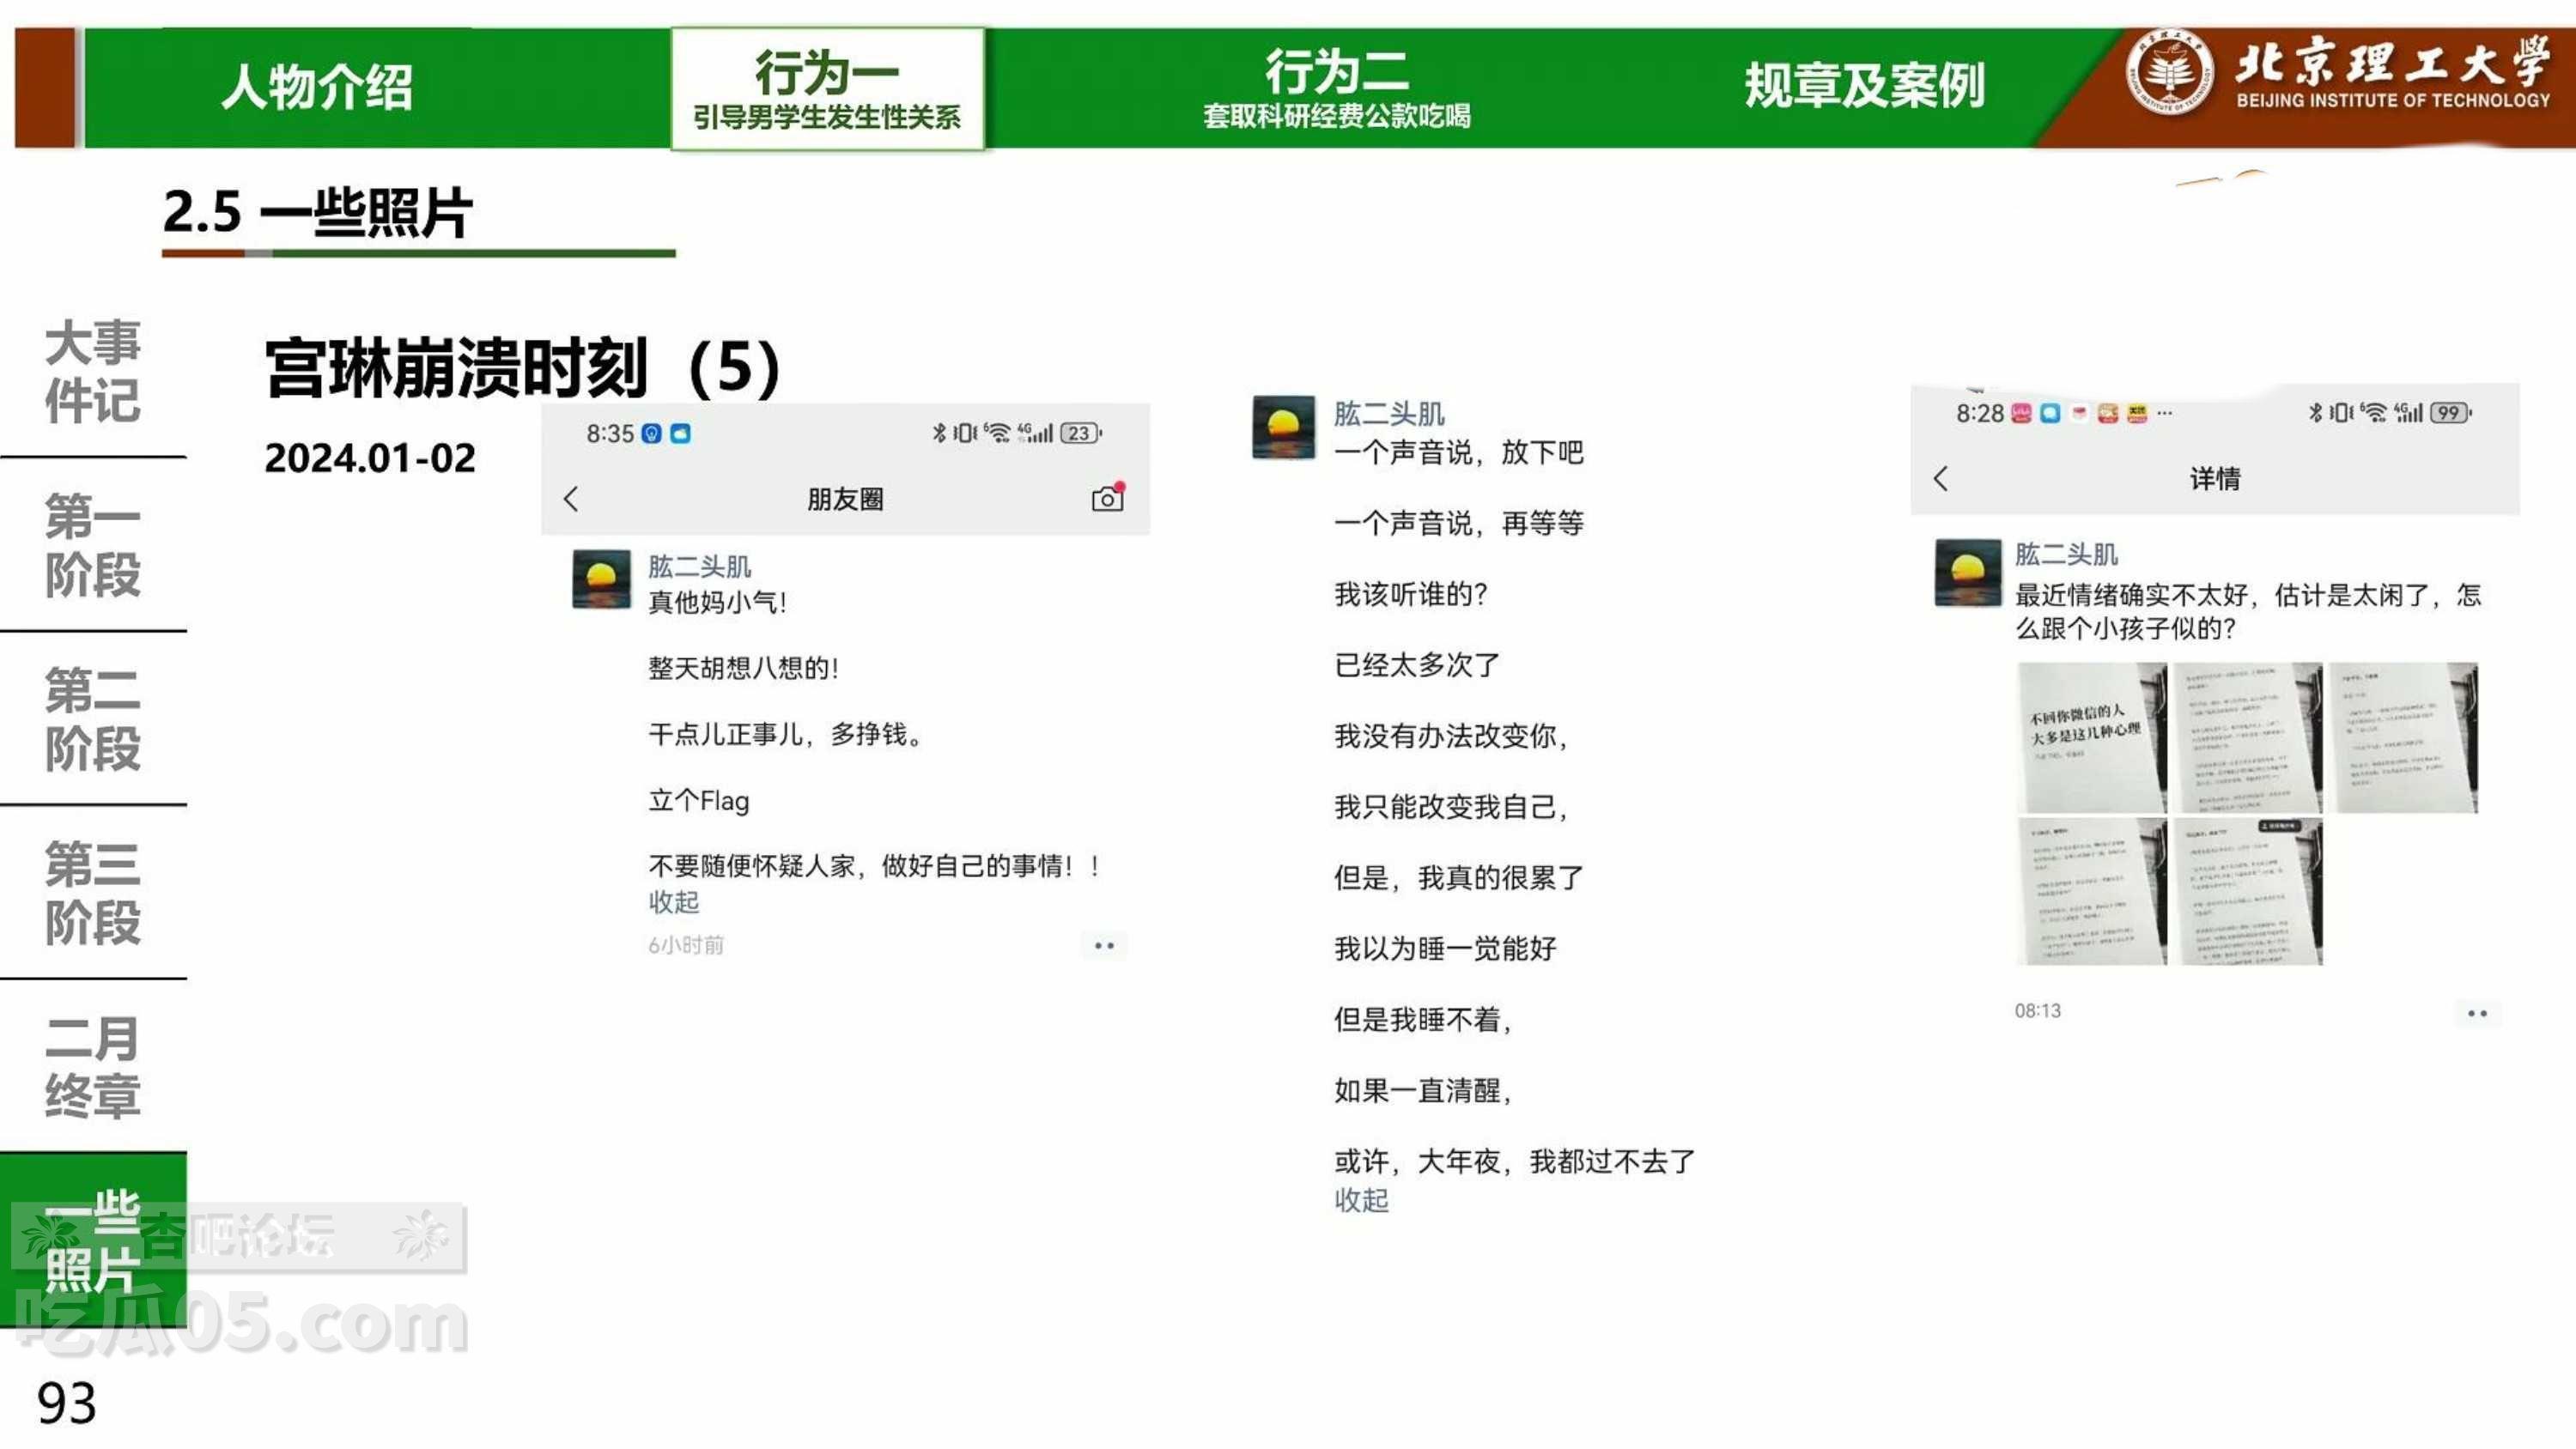Select 大事件记 in sidebar

(92, 371)
